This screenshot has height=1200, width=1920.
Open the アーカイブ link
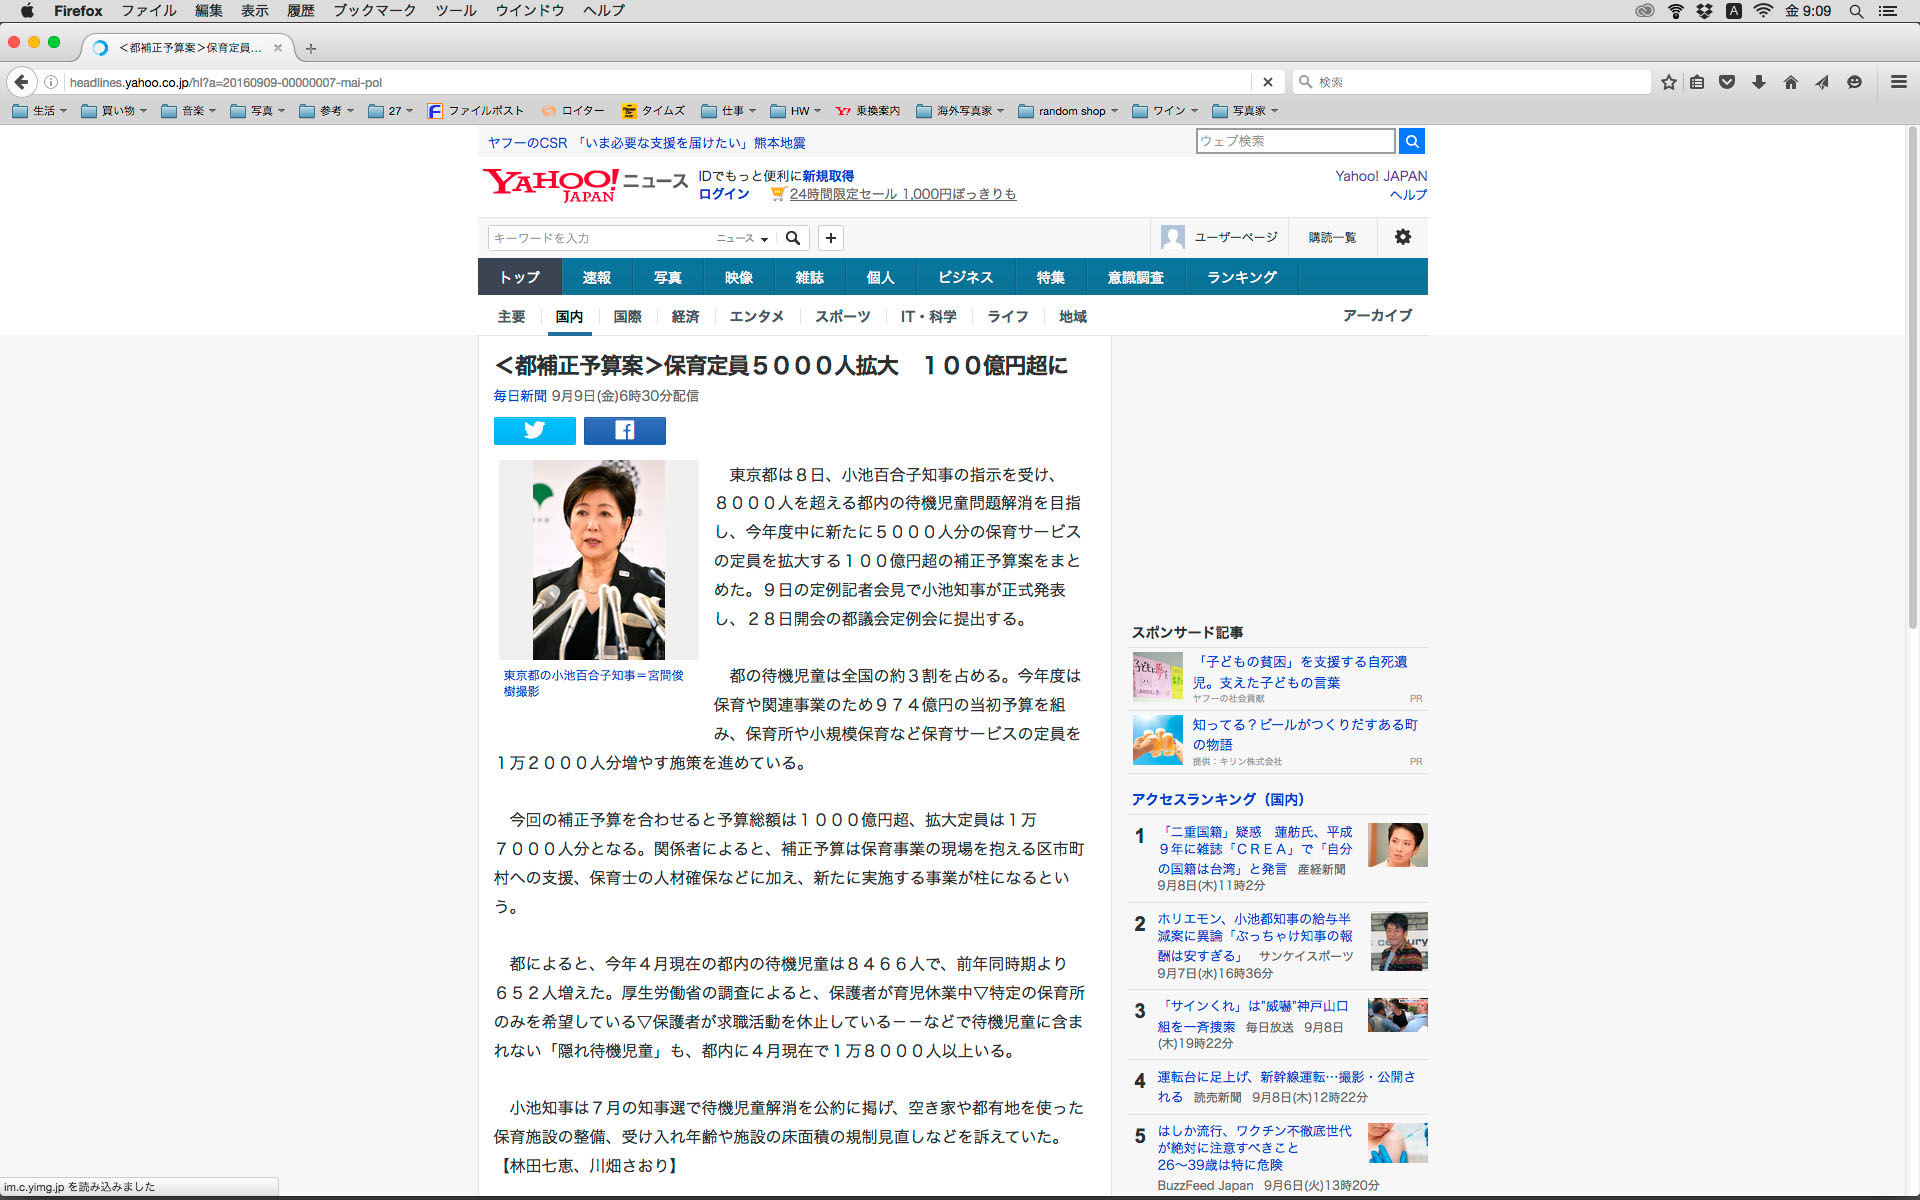tap(1376, 315)
